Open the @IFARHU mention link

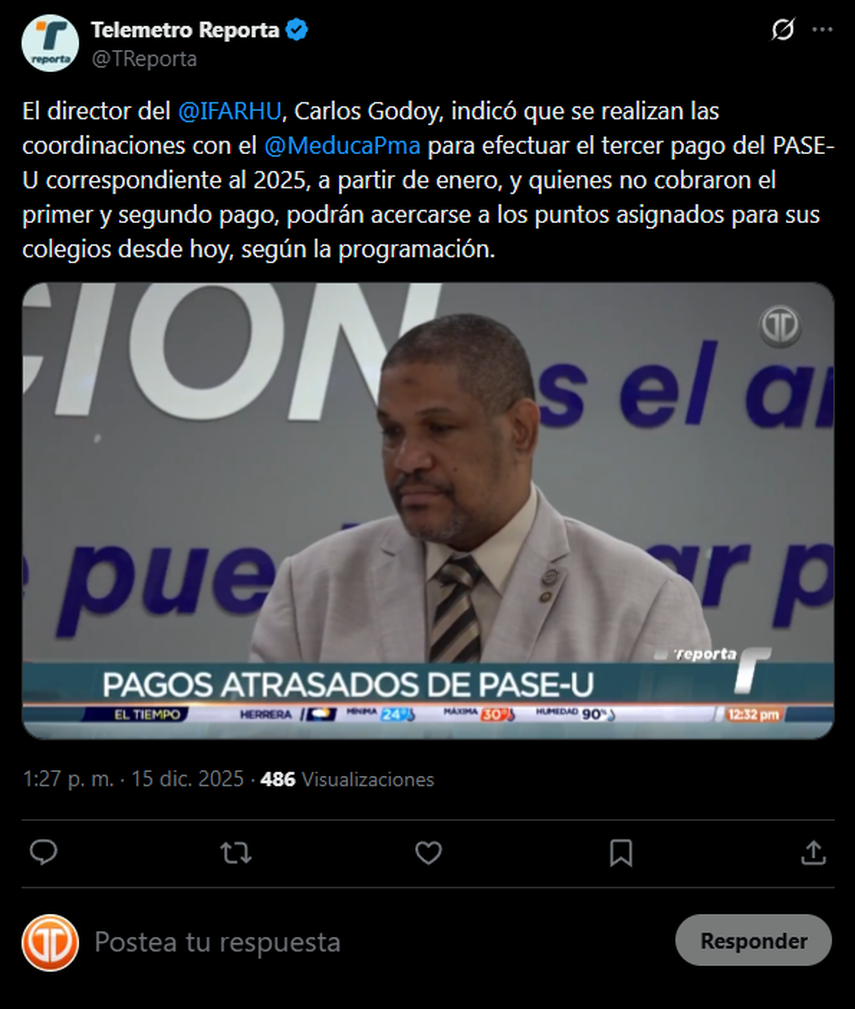click(x=230, y=111)
